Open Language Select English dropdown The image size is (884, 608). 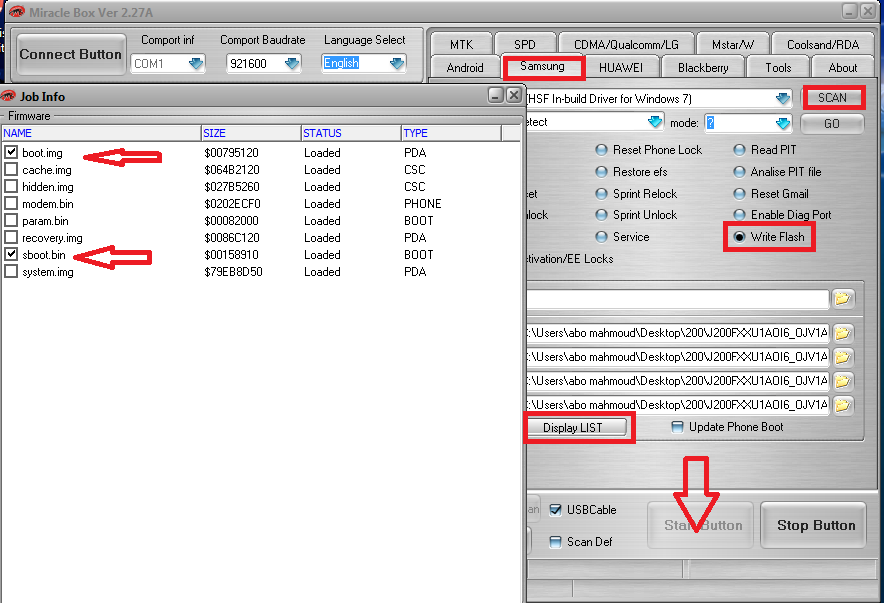click(397, 63)
